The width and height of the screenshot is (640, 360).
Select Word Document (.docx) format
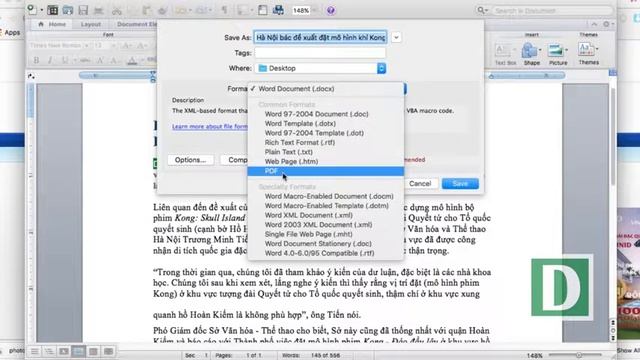pos(326,89)
